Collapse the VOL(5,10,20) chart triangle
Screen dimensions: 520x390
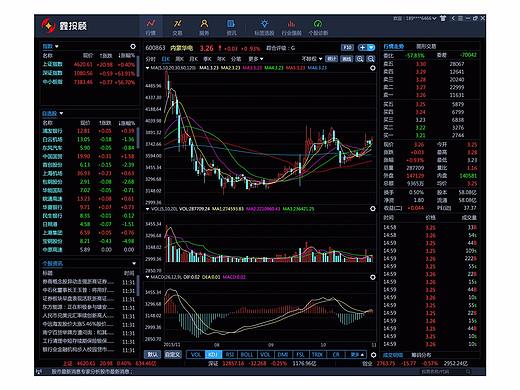tap(147, 209)
